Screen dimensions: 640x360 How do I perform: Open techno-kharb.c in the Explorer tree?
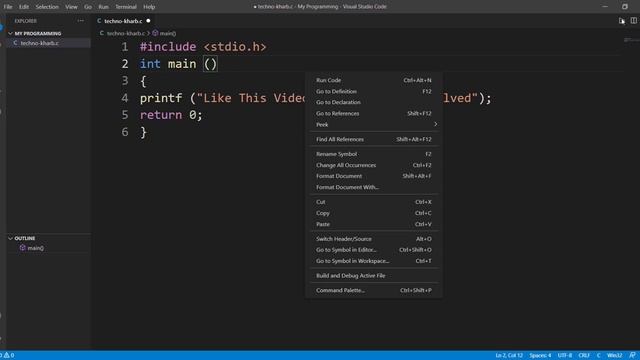pyautogui.click(x=40, y=43)
